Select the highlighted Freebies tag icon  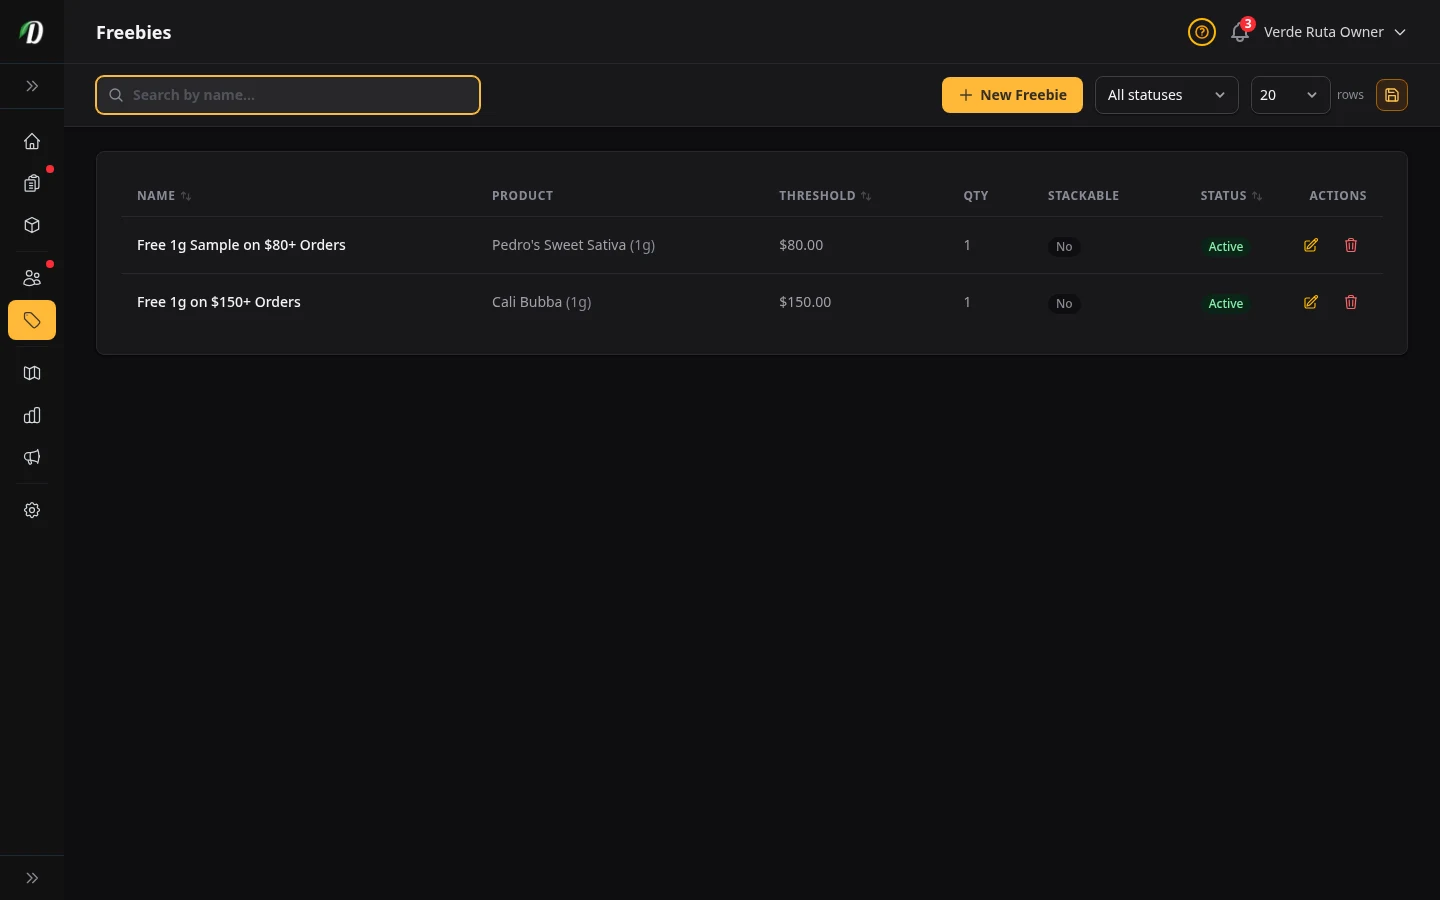click(32, 320)
